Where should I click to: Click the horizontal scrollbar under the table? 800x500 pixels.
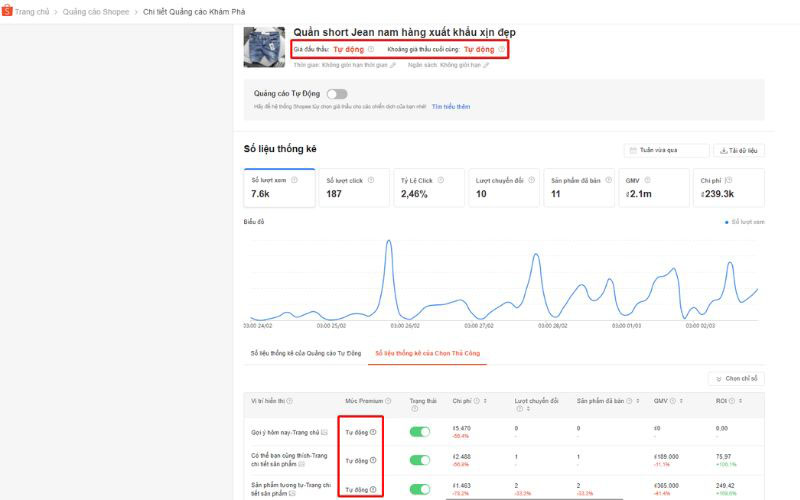[535, 498]
